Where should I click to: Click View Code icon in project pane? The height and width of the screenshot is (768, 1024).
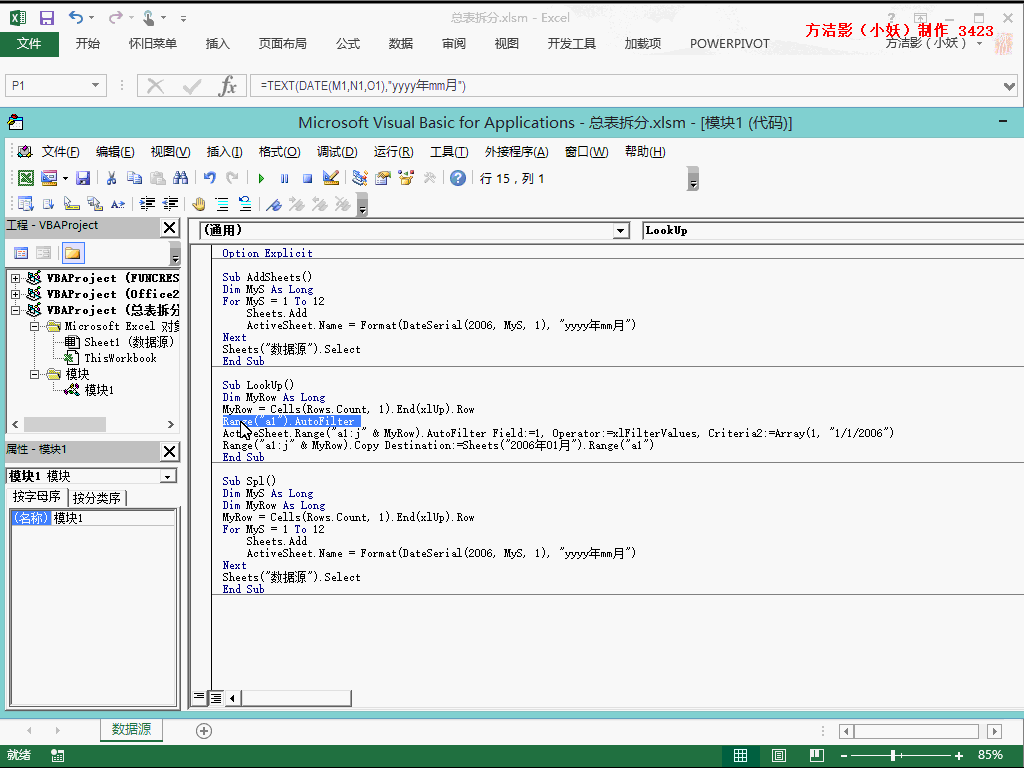21,253
